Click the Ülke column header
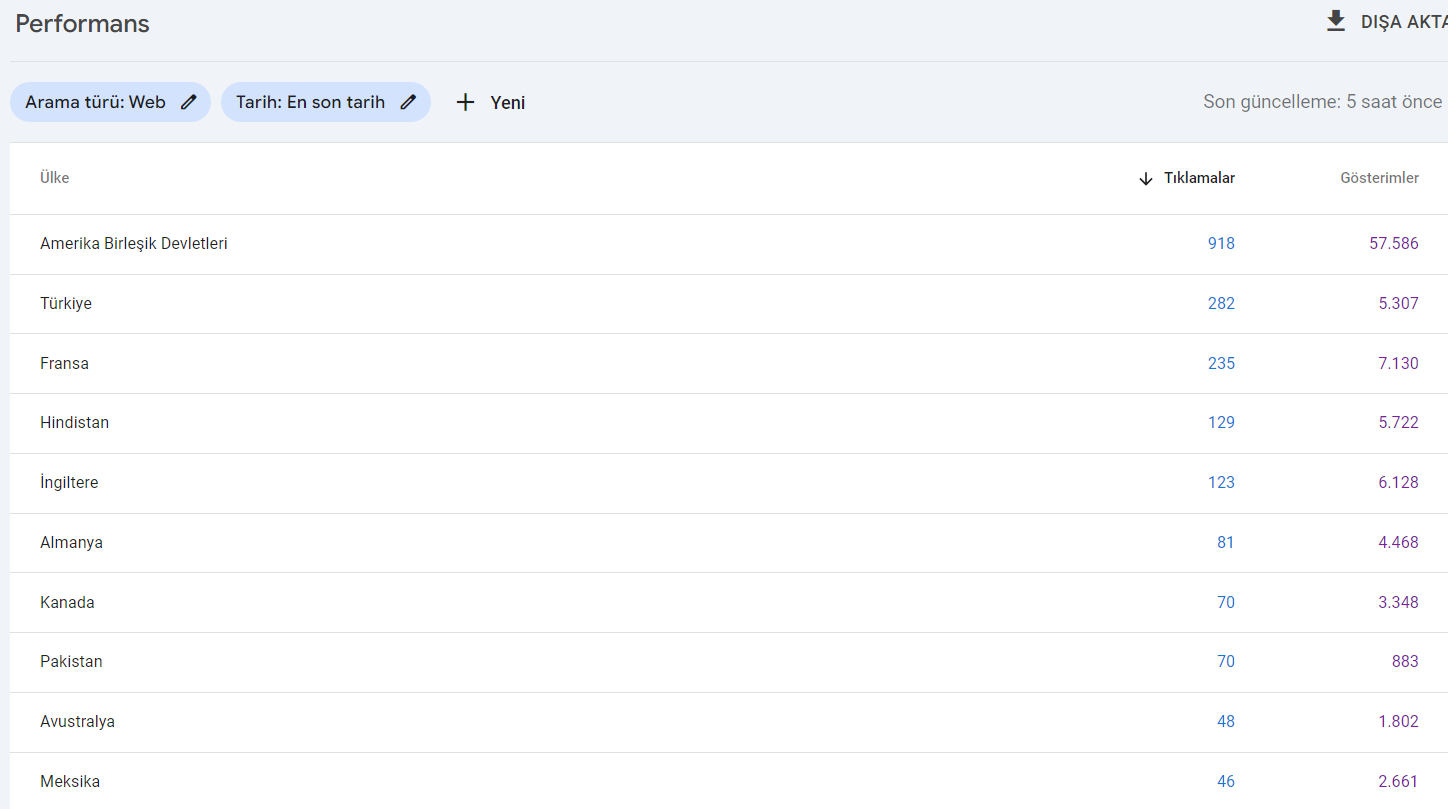The width and height of the screenshot is (1448, 809). [x=55, y=178]
